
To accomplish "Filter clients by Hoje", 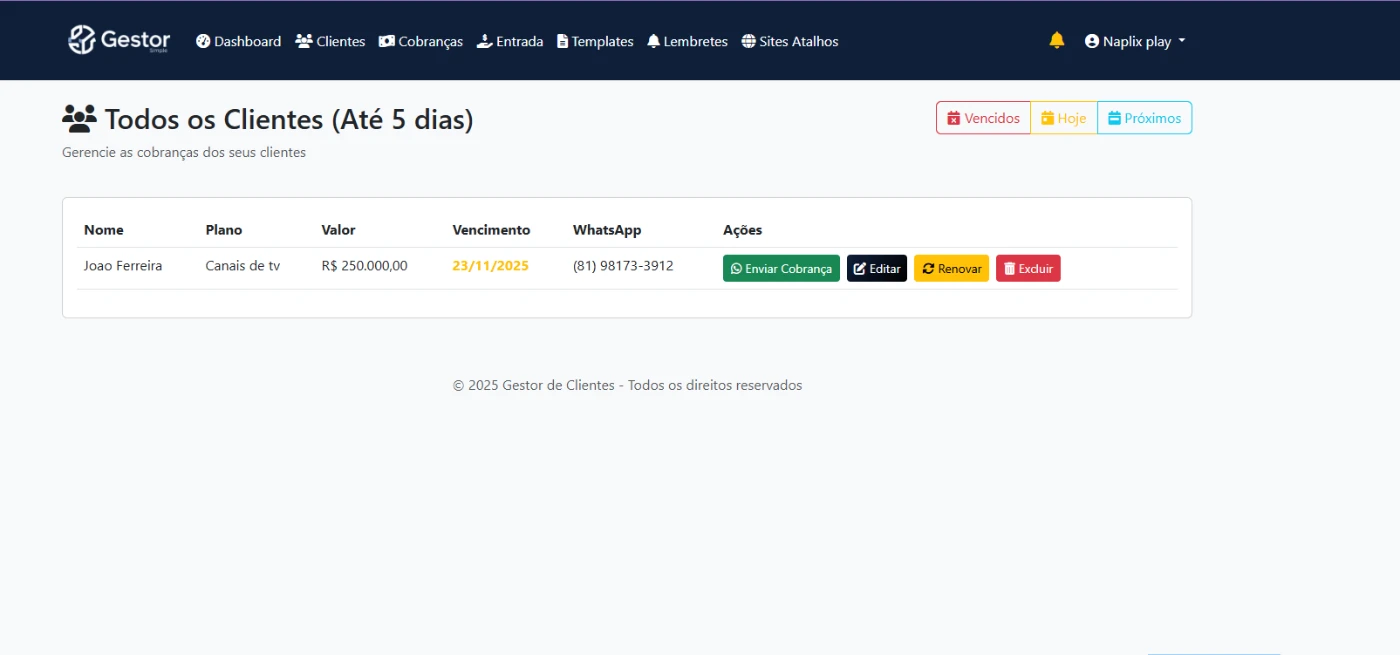I will (x=1064, y=118).
